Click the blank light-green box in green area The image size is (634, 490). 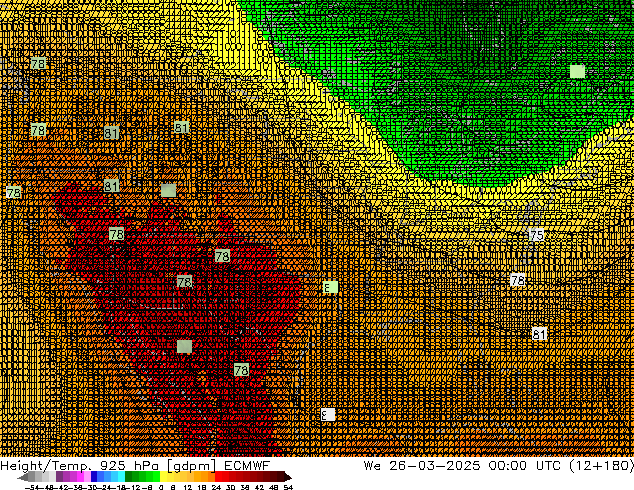pyautogui.click(x=577, y=72)
